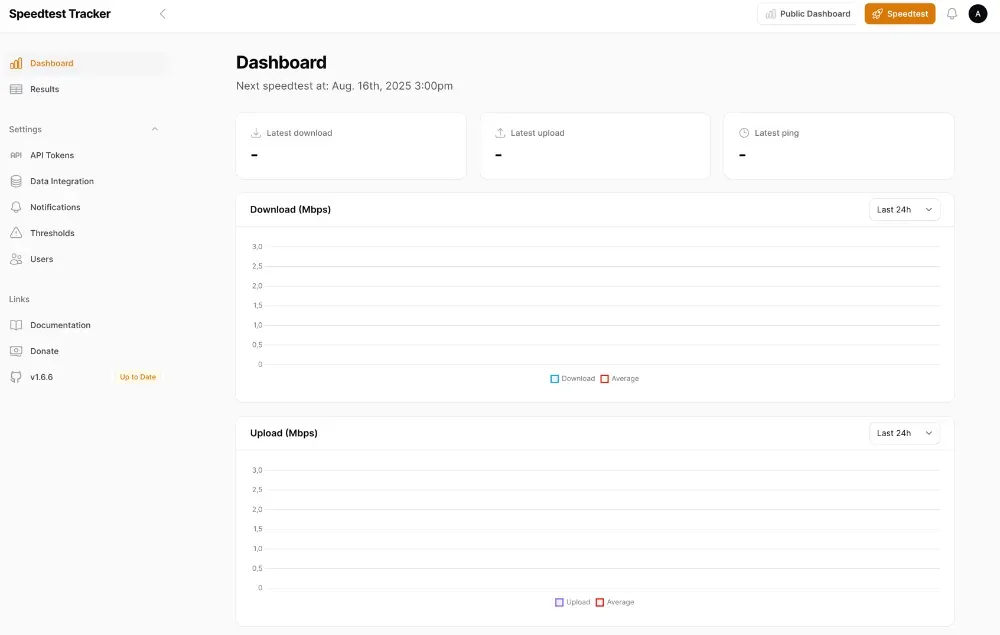Toggle the Download series in the legend
The width and height of the screenshot is (1000, 635).
click(570, 378)
